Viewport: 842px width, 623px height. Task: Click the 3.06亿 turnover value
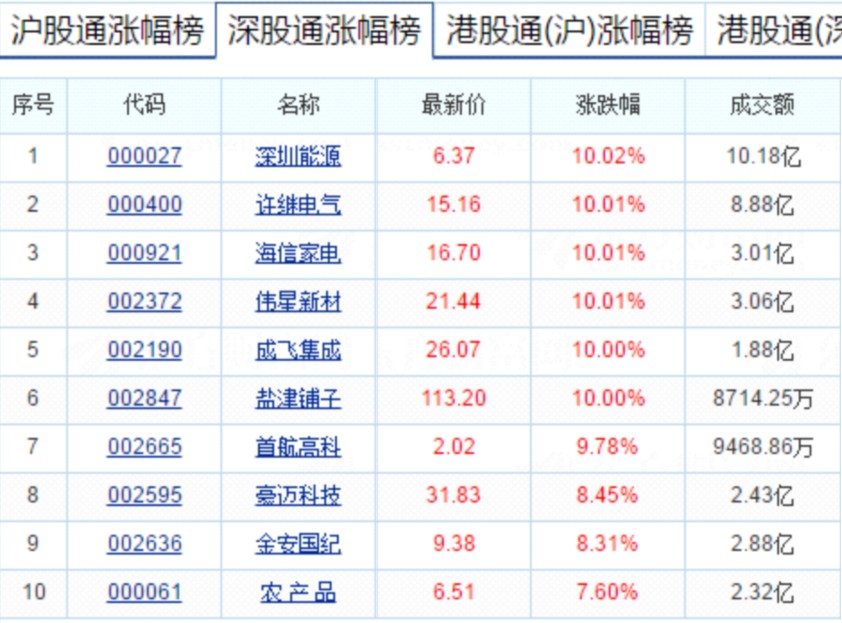(763, 301)
